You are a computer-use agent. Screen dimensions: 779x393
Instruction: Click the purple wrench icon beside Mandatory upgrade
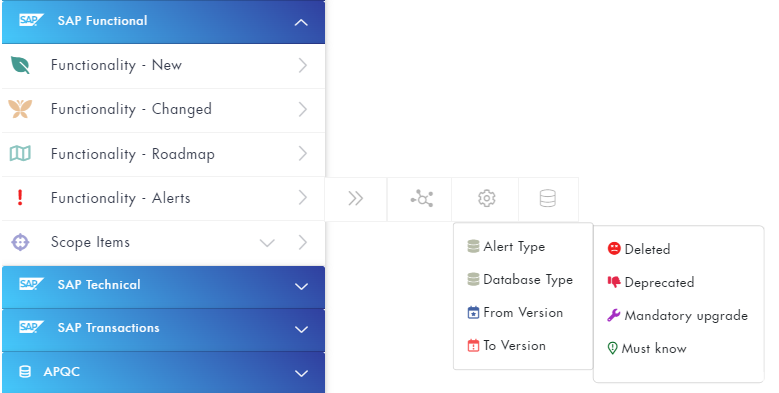pos(614,315)
